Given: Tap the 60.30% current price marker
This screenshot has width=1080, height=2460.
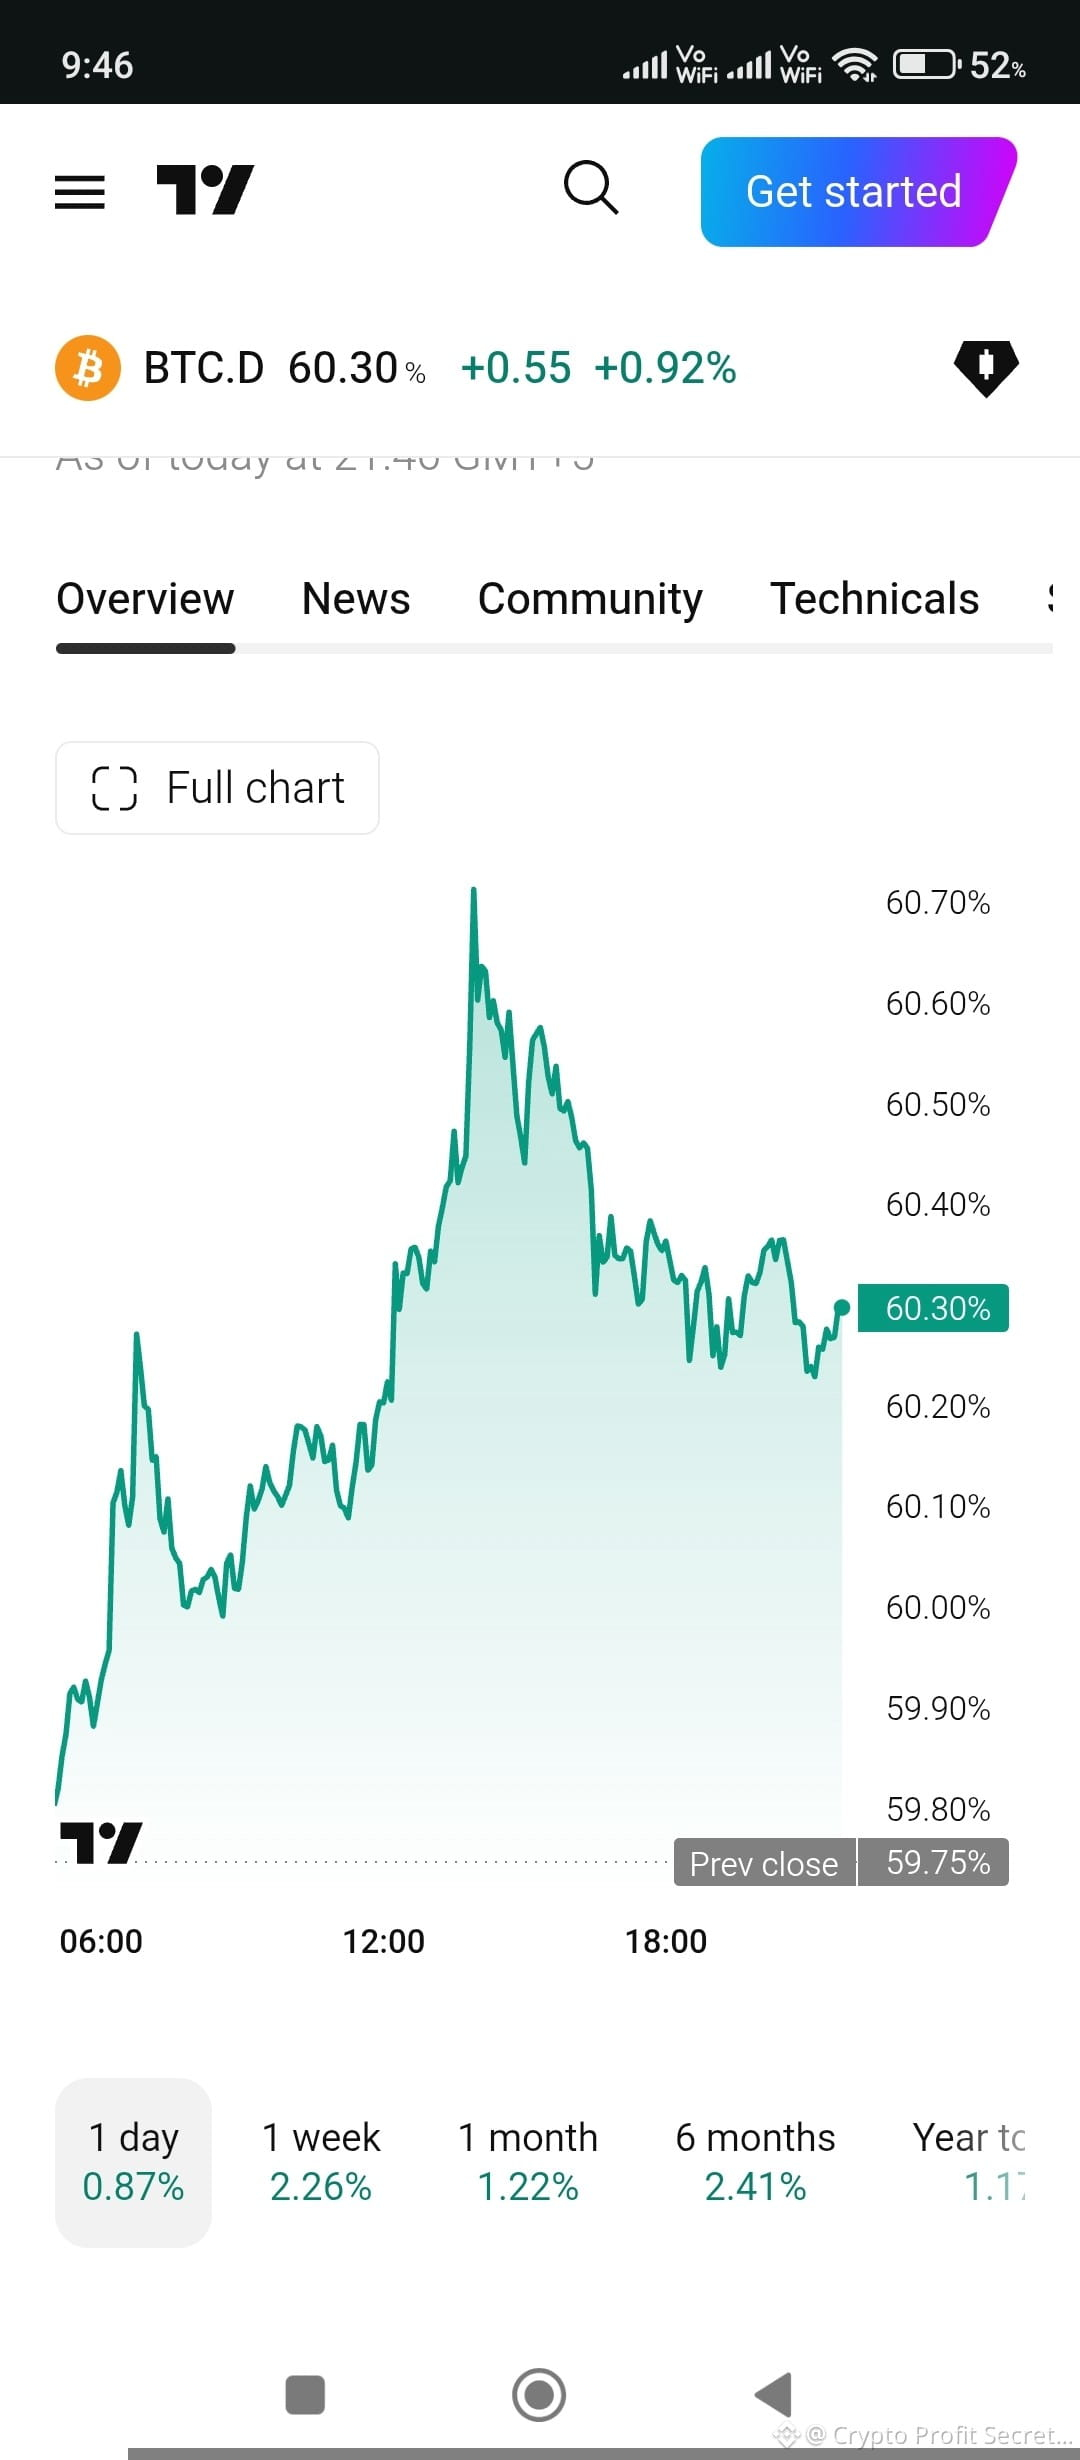Looking at the screenshot, I should 933,1308.
